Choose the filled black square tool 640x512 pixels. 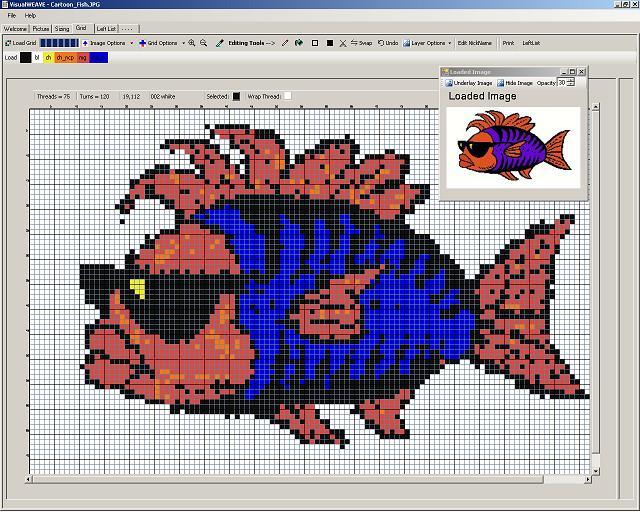(329, 43)
